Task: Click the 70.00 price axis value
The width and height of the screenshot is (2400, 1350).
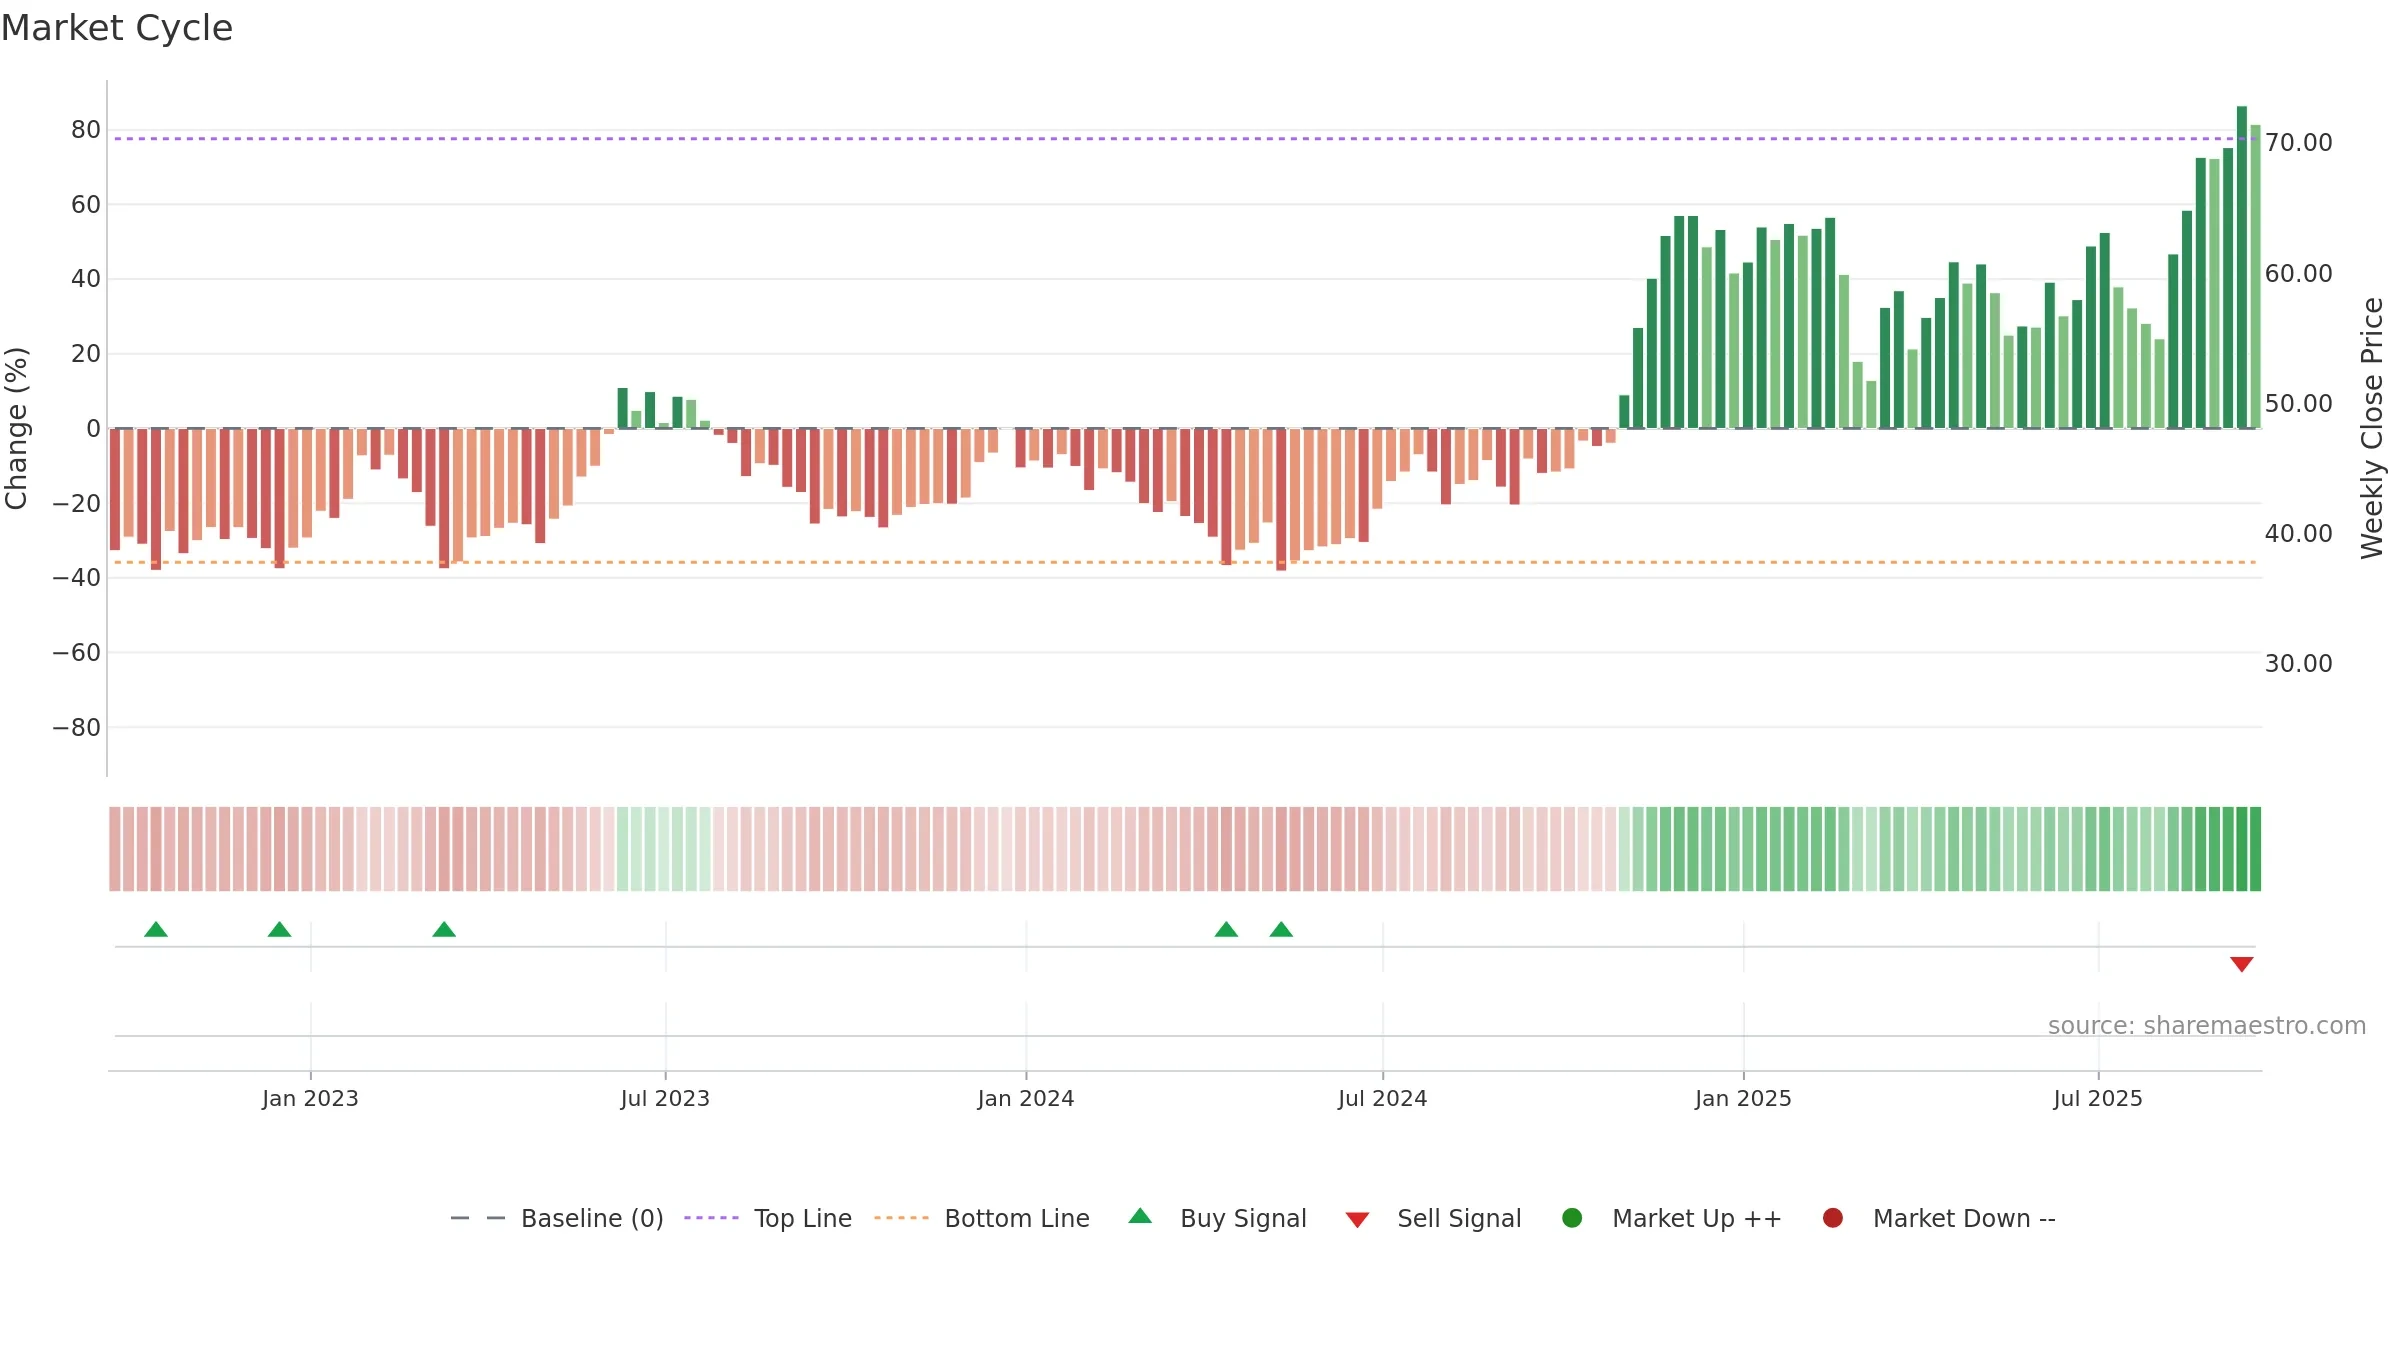Action: pos(2298,143)
